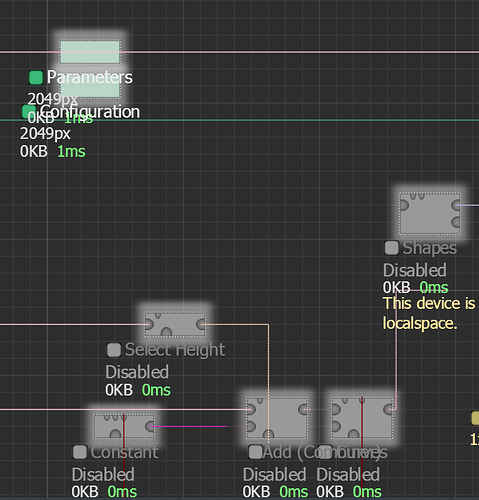The width and height of the screenshot is (479, 500).
Task: Select the Add (Combiner) device node
Action: (x=277, y=418)
